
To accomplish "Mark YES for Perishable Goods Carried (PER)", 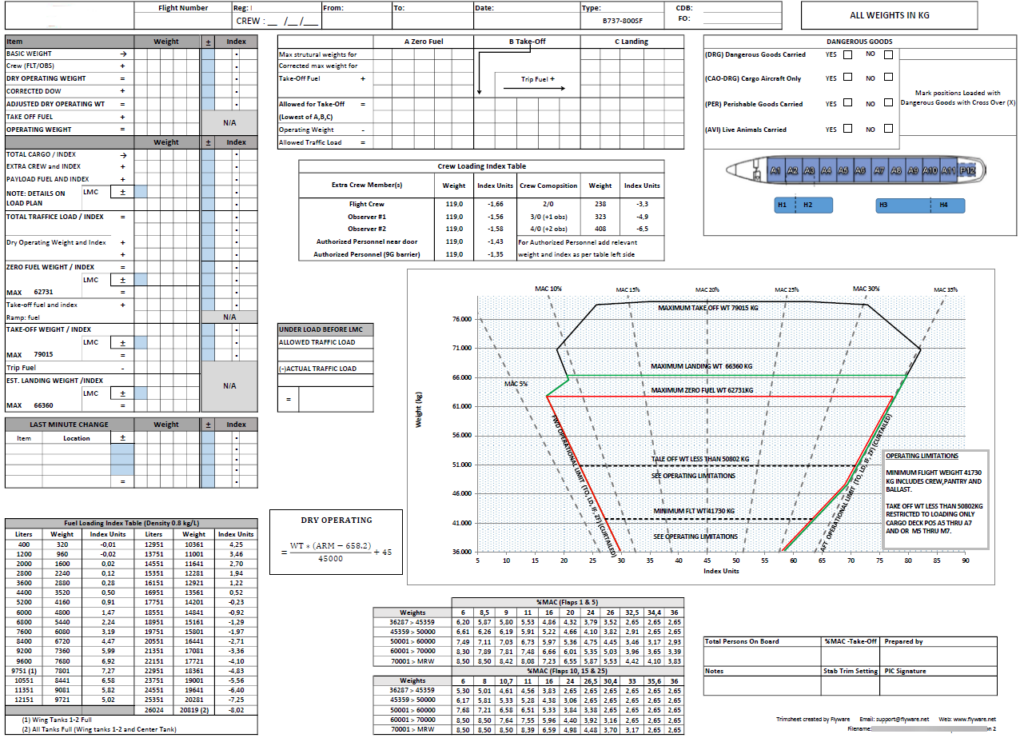I will 848,103.
